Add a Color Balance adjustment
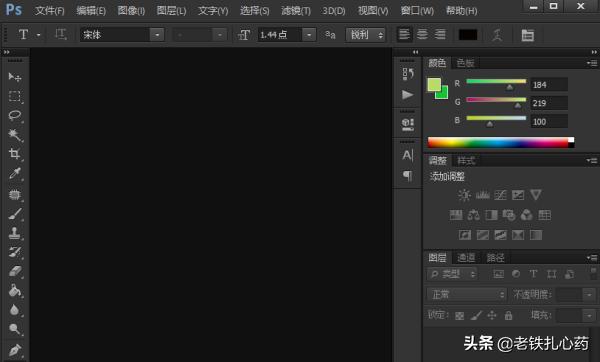600x362 pixels. coord(474,215)
